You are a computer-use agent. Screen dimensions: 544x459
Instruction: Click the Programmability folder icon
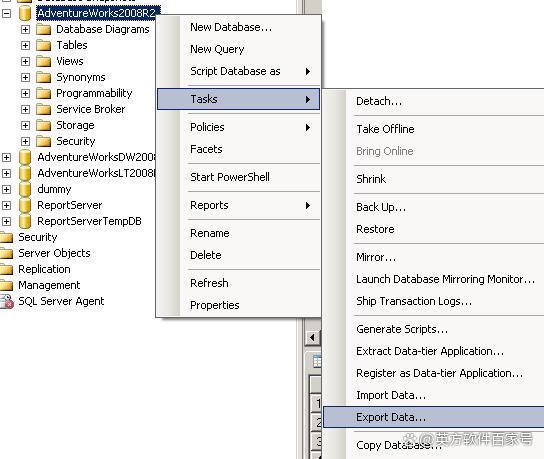pos(44,93)
